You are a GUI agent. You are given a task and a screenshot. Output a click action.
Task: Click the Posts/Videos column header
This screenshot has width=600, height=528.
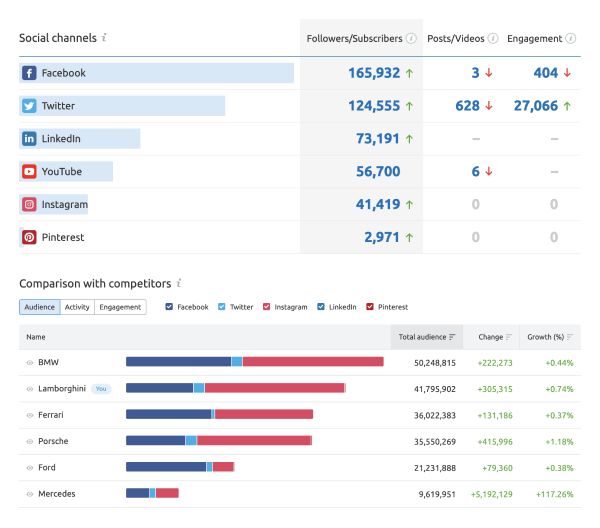coord(456,39)
